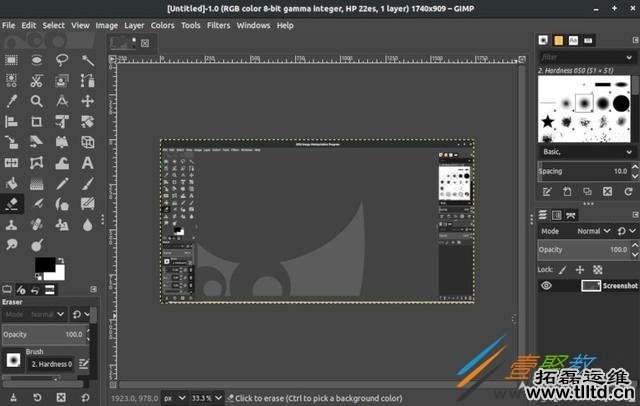Screen dimensions: 640x406
Task: Select the Text tool
Action: [x=88, y=163]
